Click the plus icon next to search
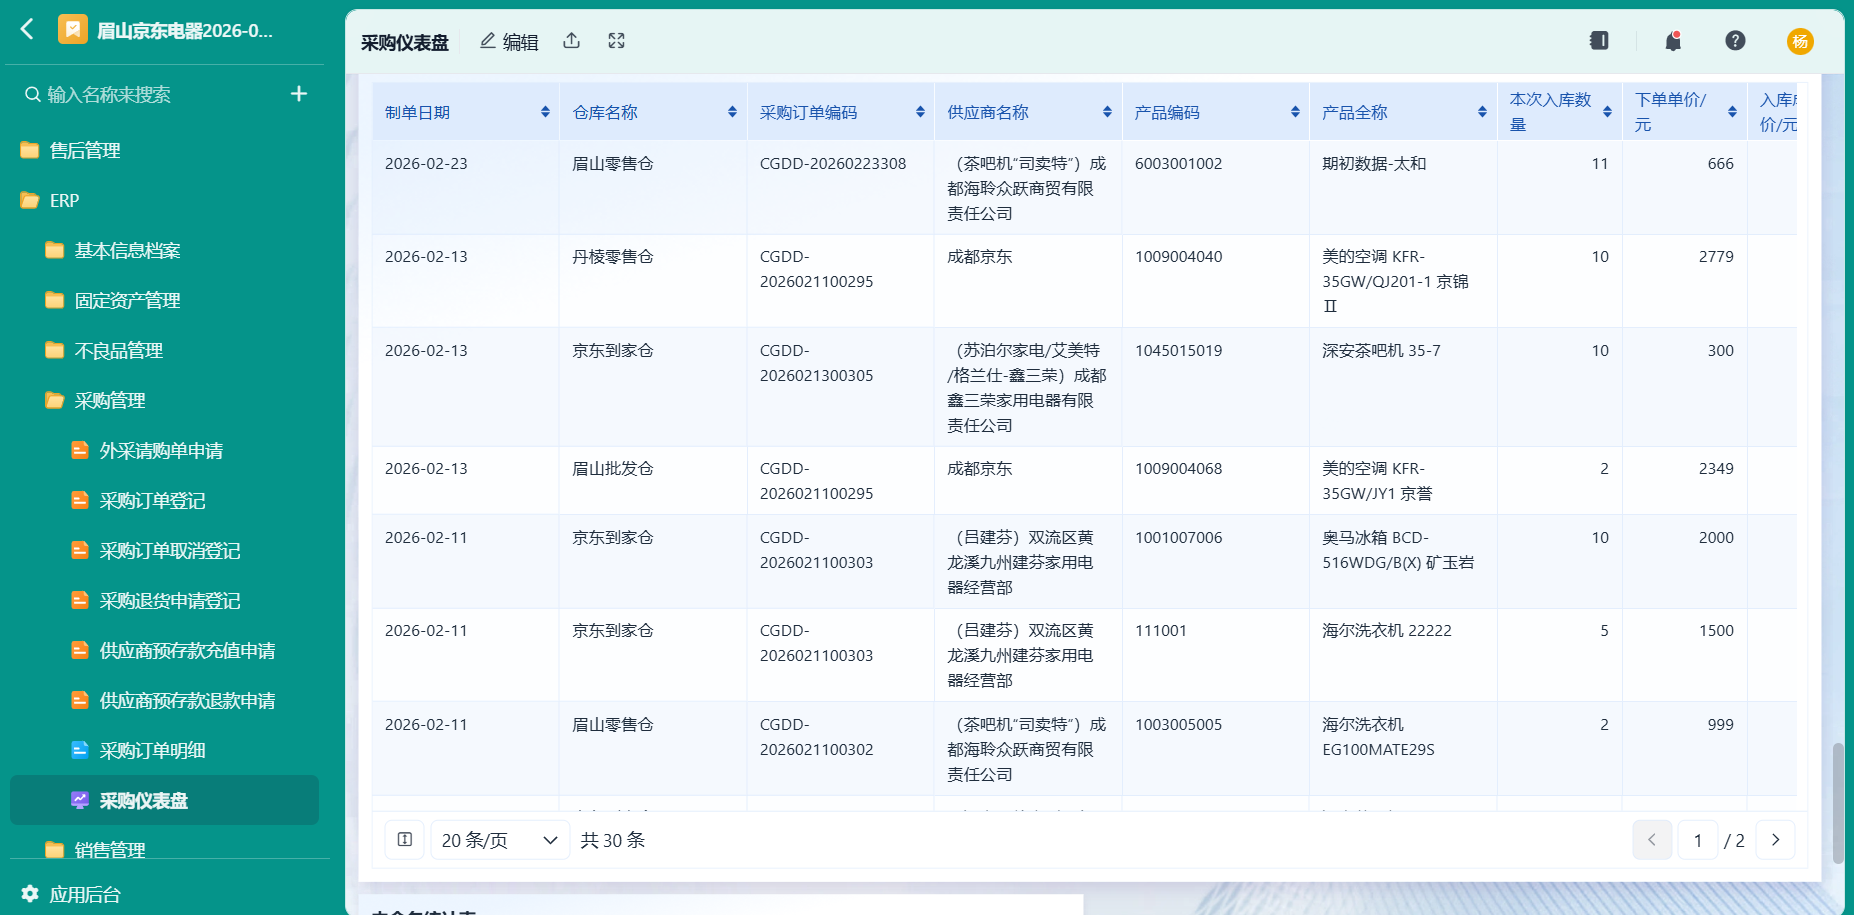This screenshot has height=915, width=1854. [298, 94]
